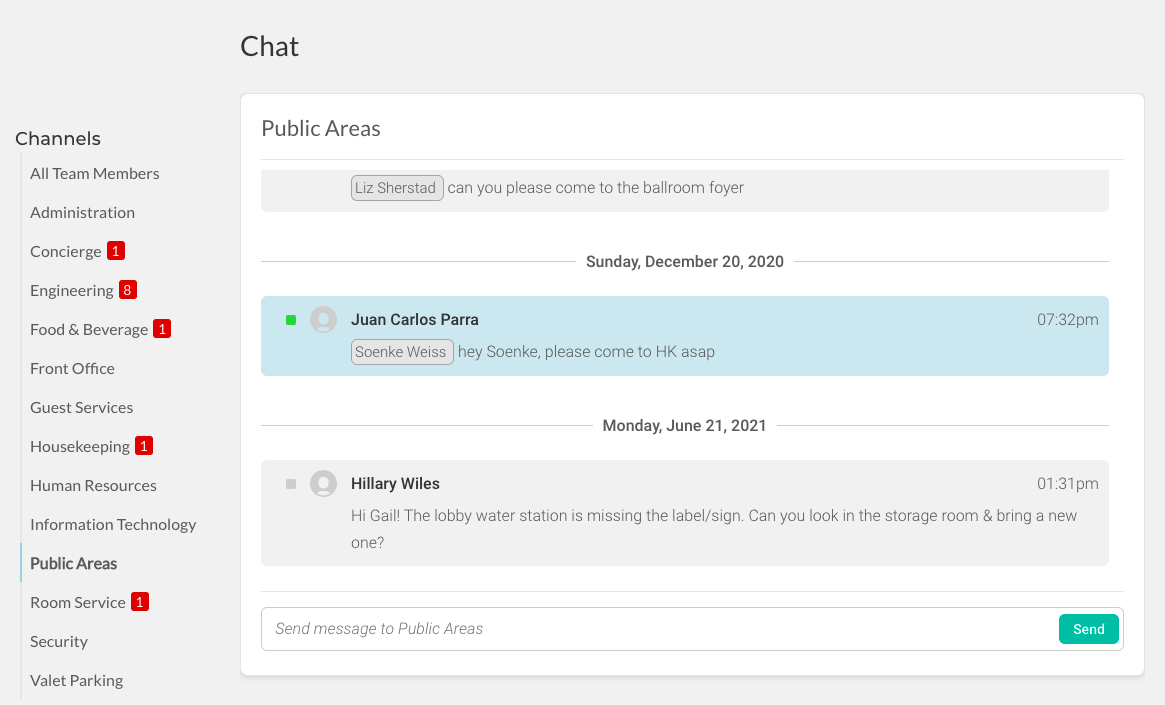1165x705 pixels.
Task: Go to the Valet Parking channel
Action: pos(77,680)
